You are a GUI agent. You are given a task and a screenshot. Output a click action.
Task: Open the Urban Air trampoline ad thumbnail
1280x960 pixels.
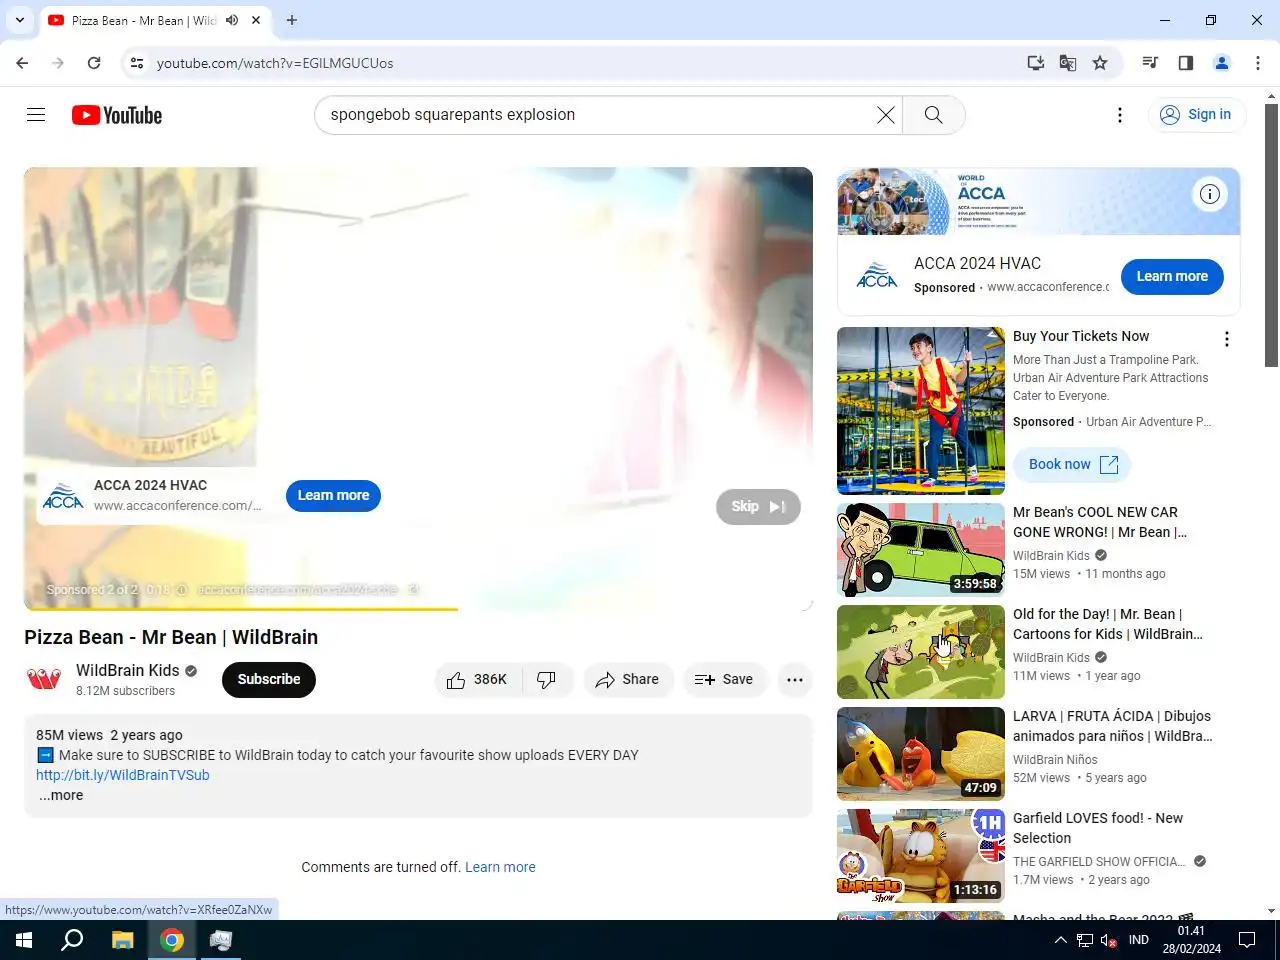tap(921, 411)
